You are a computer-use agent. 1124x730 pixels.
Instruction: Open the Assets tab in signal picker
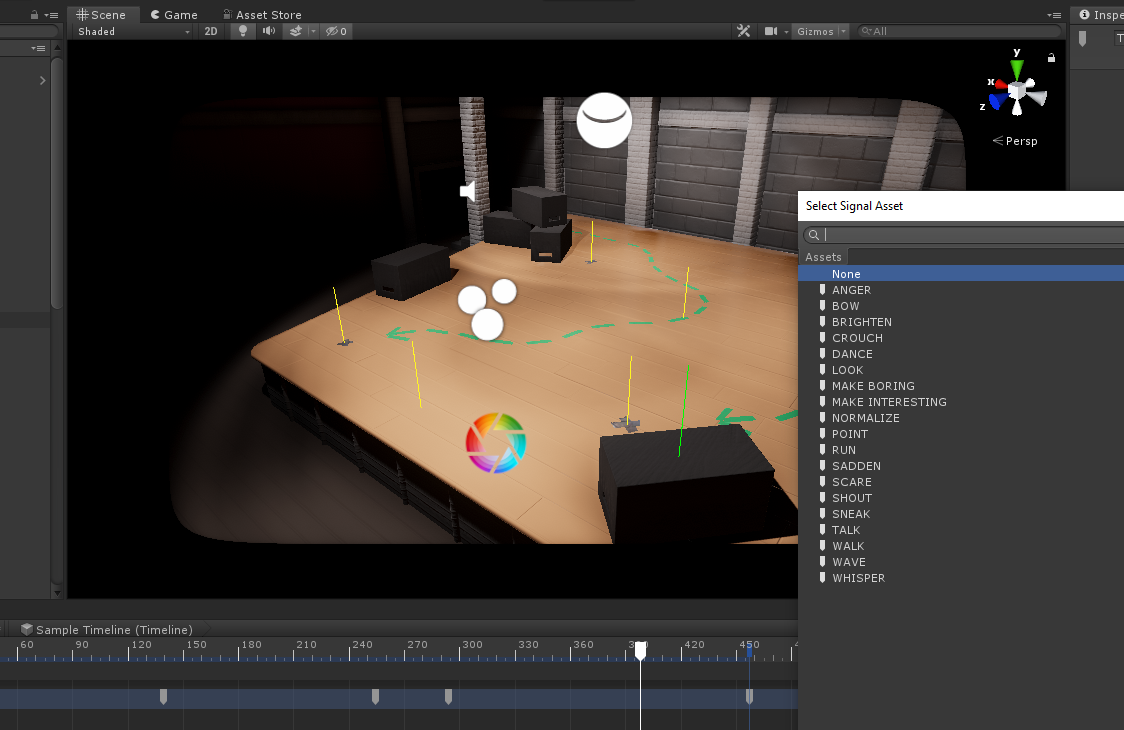point(823,257)
